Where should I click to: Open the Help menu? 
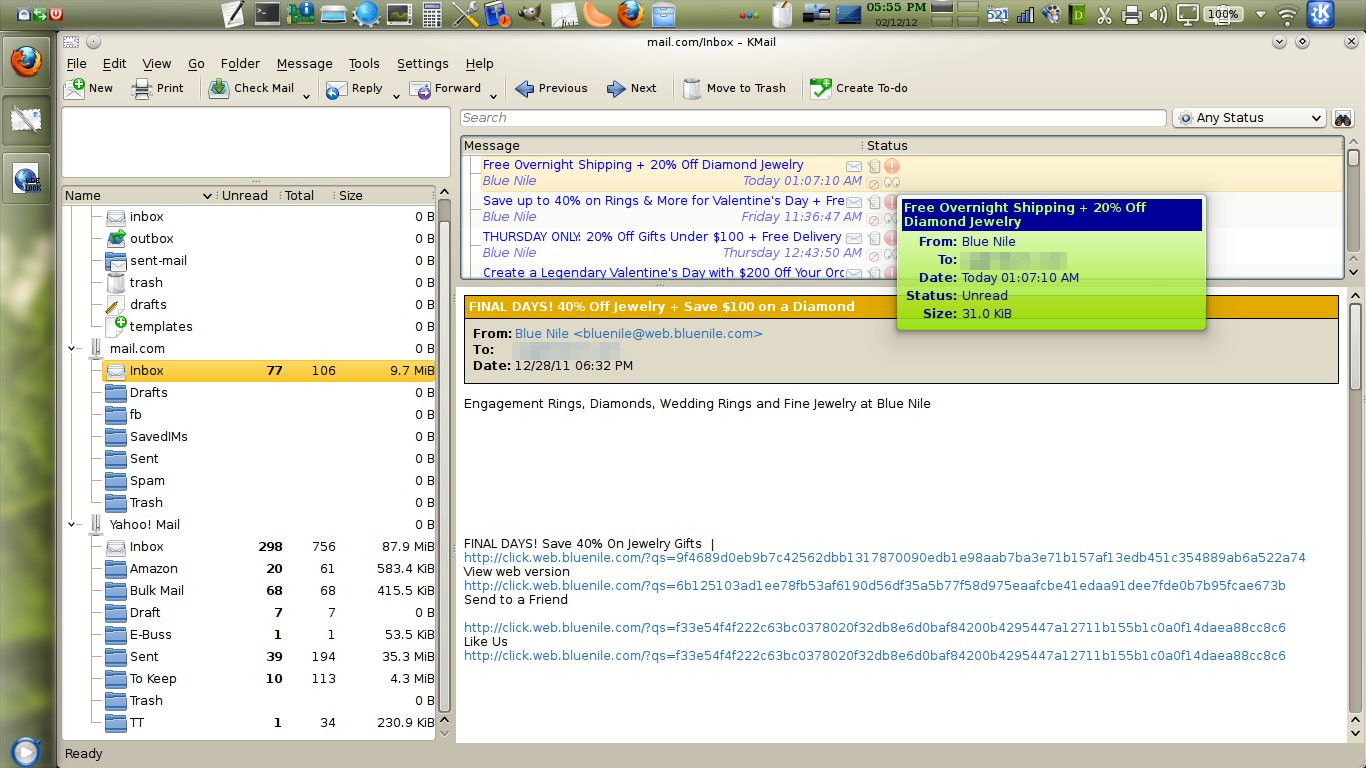pyautogui.click(x=479, y=63)
